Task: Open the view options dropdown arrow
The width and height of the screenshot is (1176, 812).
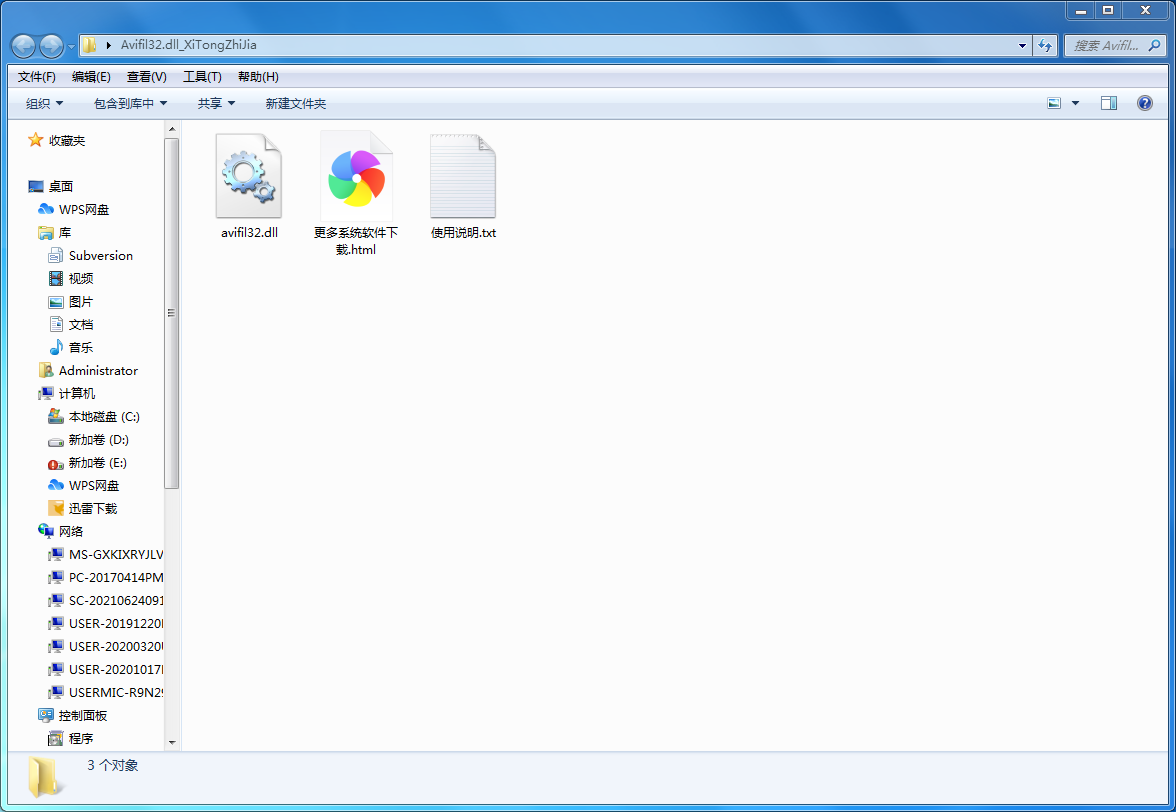Action: [1075, 103]
